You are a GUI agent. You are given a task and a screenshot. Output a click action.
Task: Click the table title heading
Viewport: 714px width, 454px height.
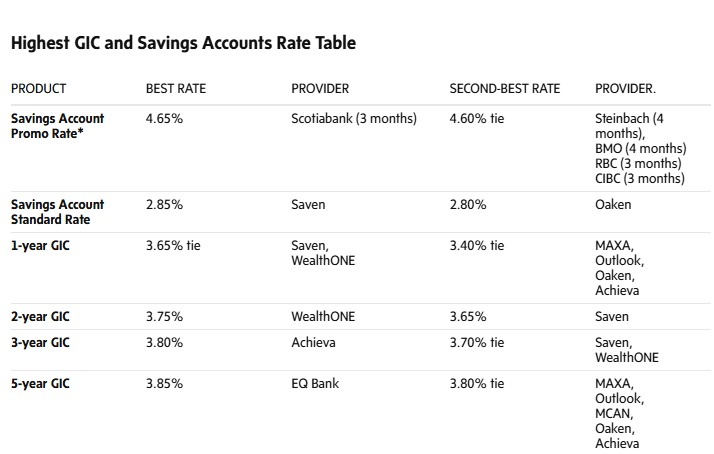pyautogui.click(x=183, y=43)
